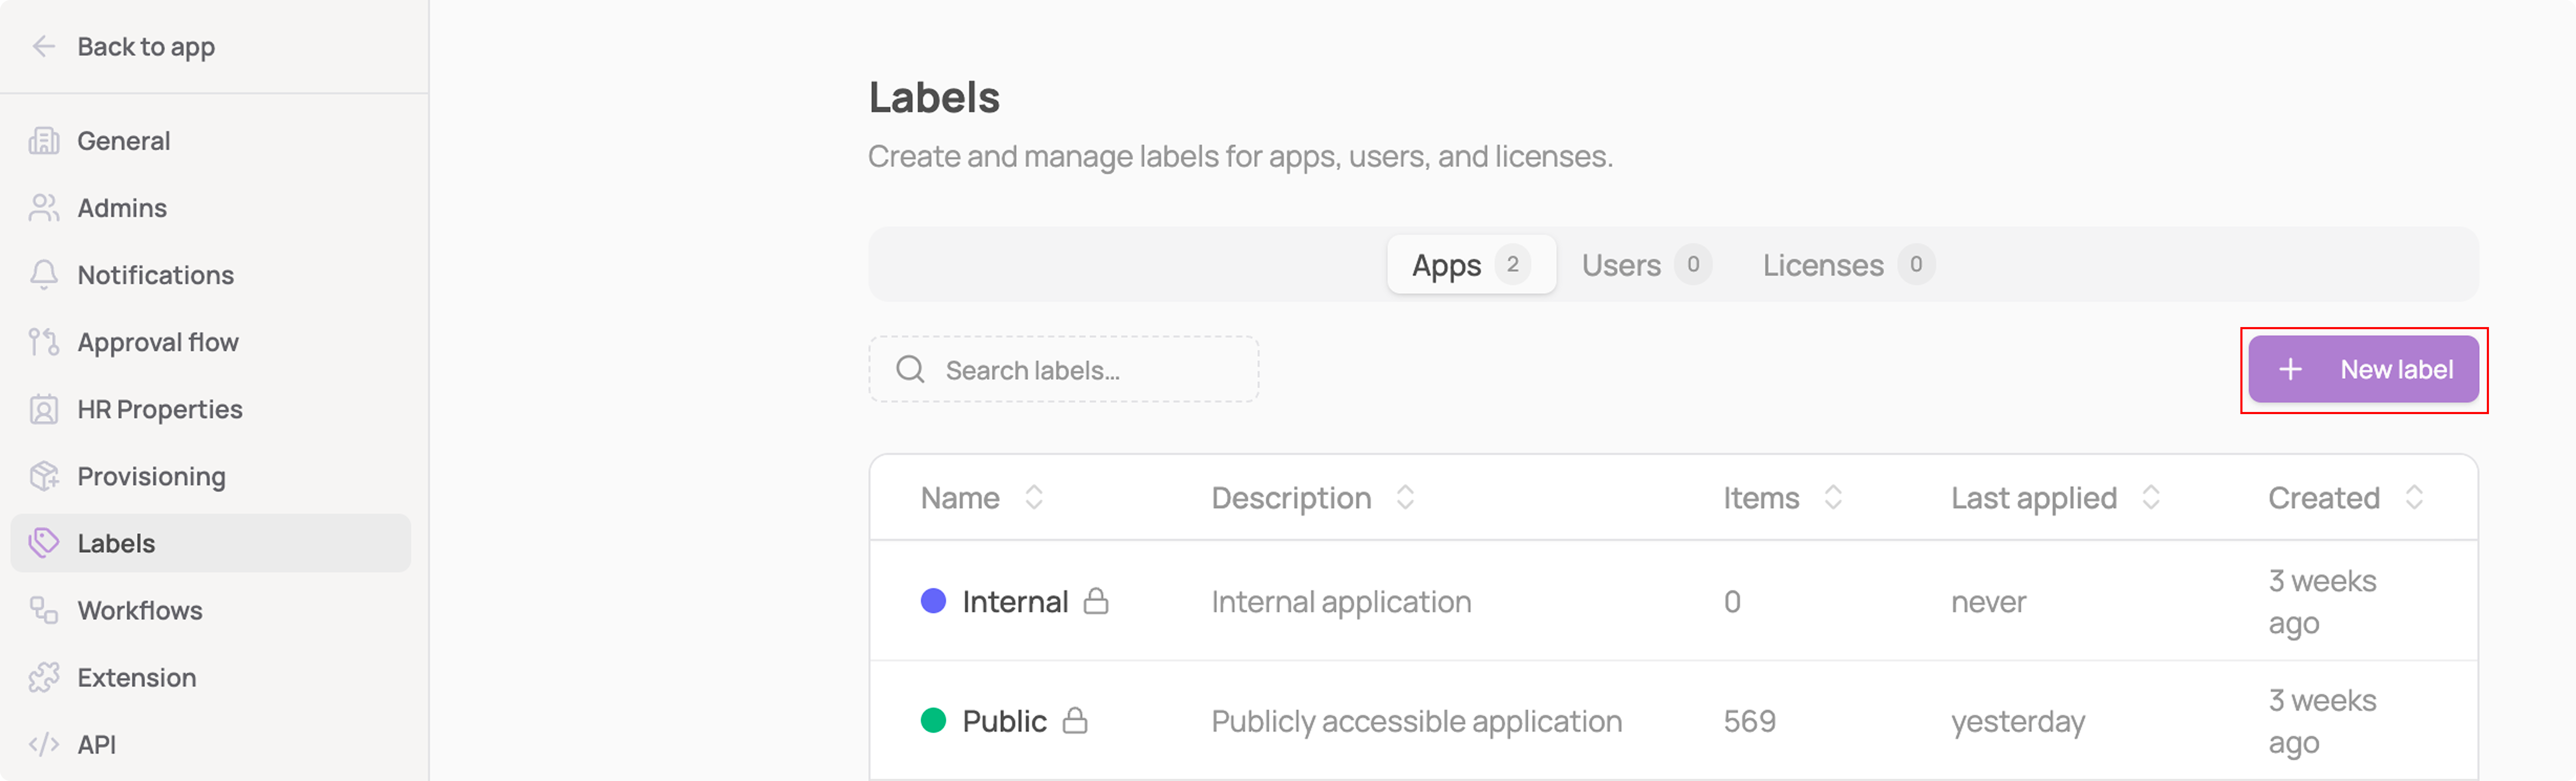This screenshot has height=781, width=2576.
Task: Click the lock icon next to Internal
Action: (x=1096, y=601)
